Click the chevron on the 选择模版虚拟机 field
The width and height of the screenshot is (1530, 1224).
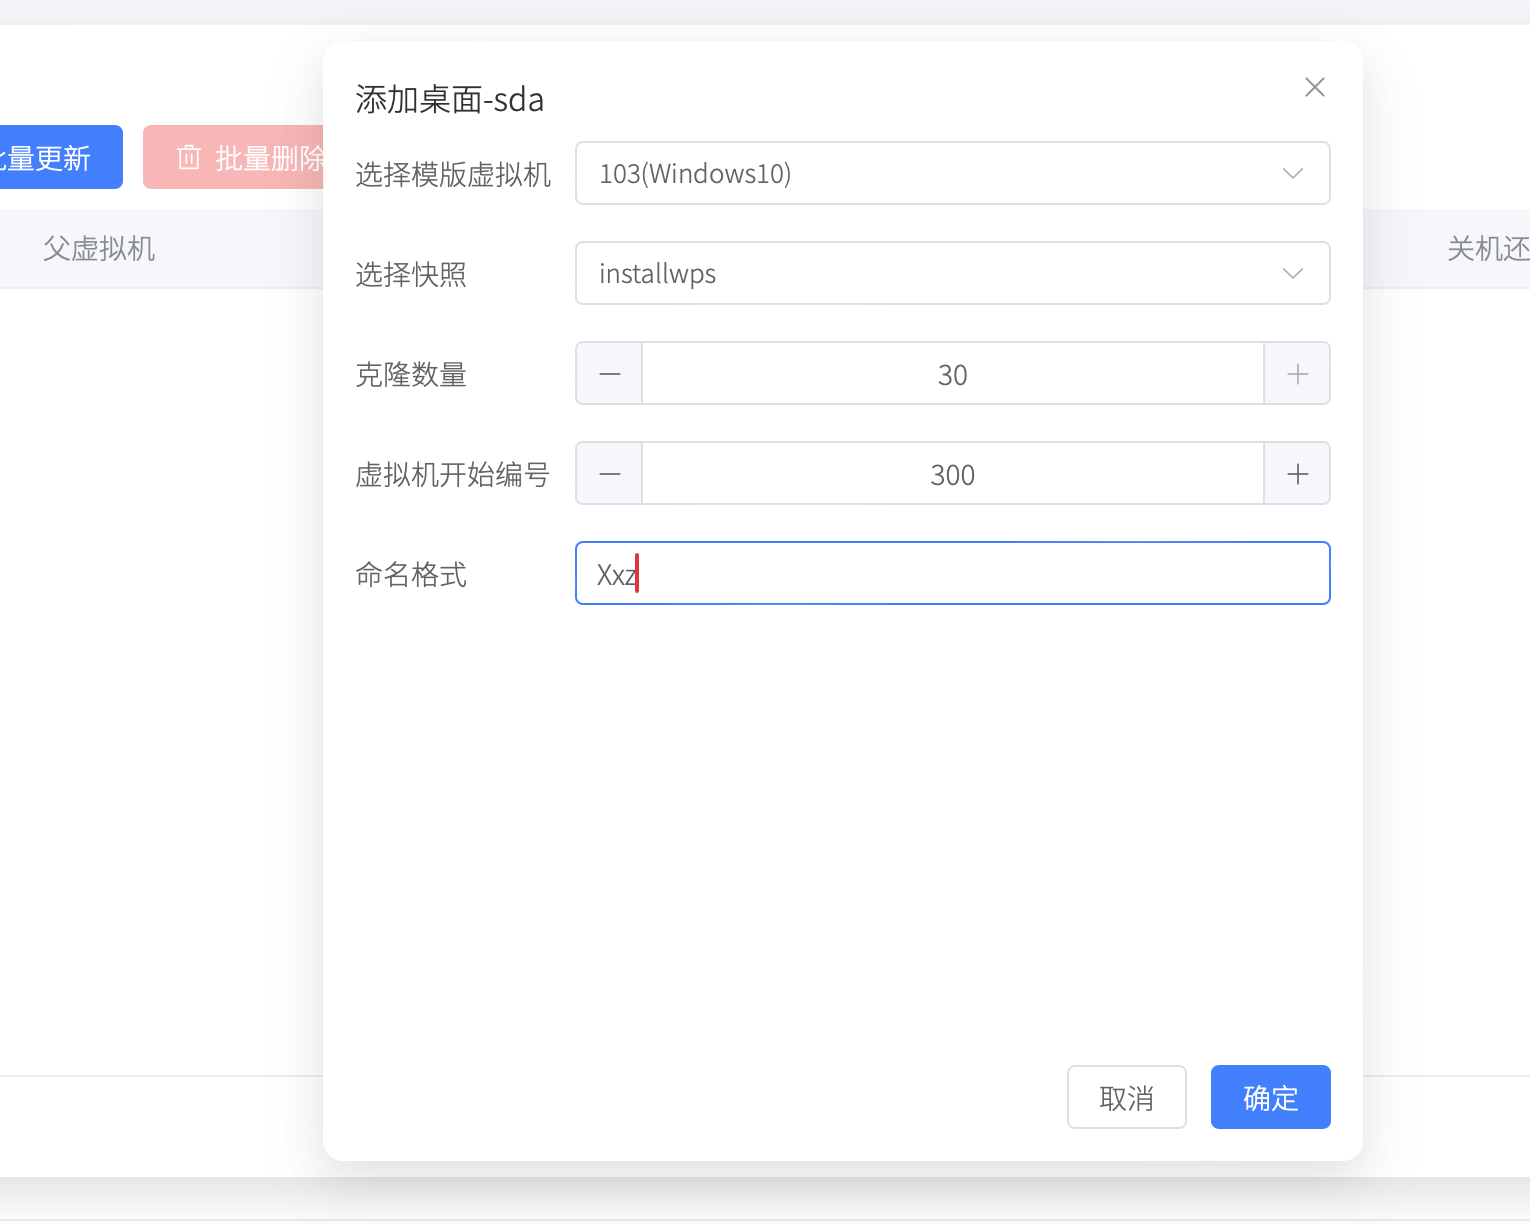tap(1292, 173)
